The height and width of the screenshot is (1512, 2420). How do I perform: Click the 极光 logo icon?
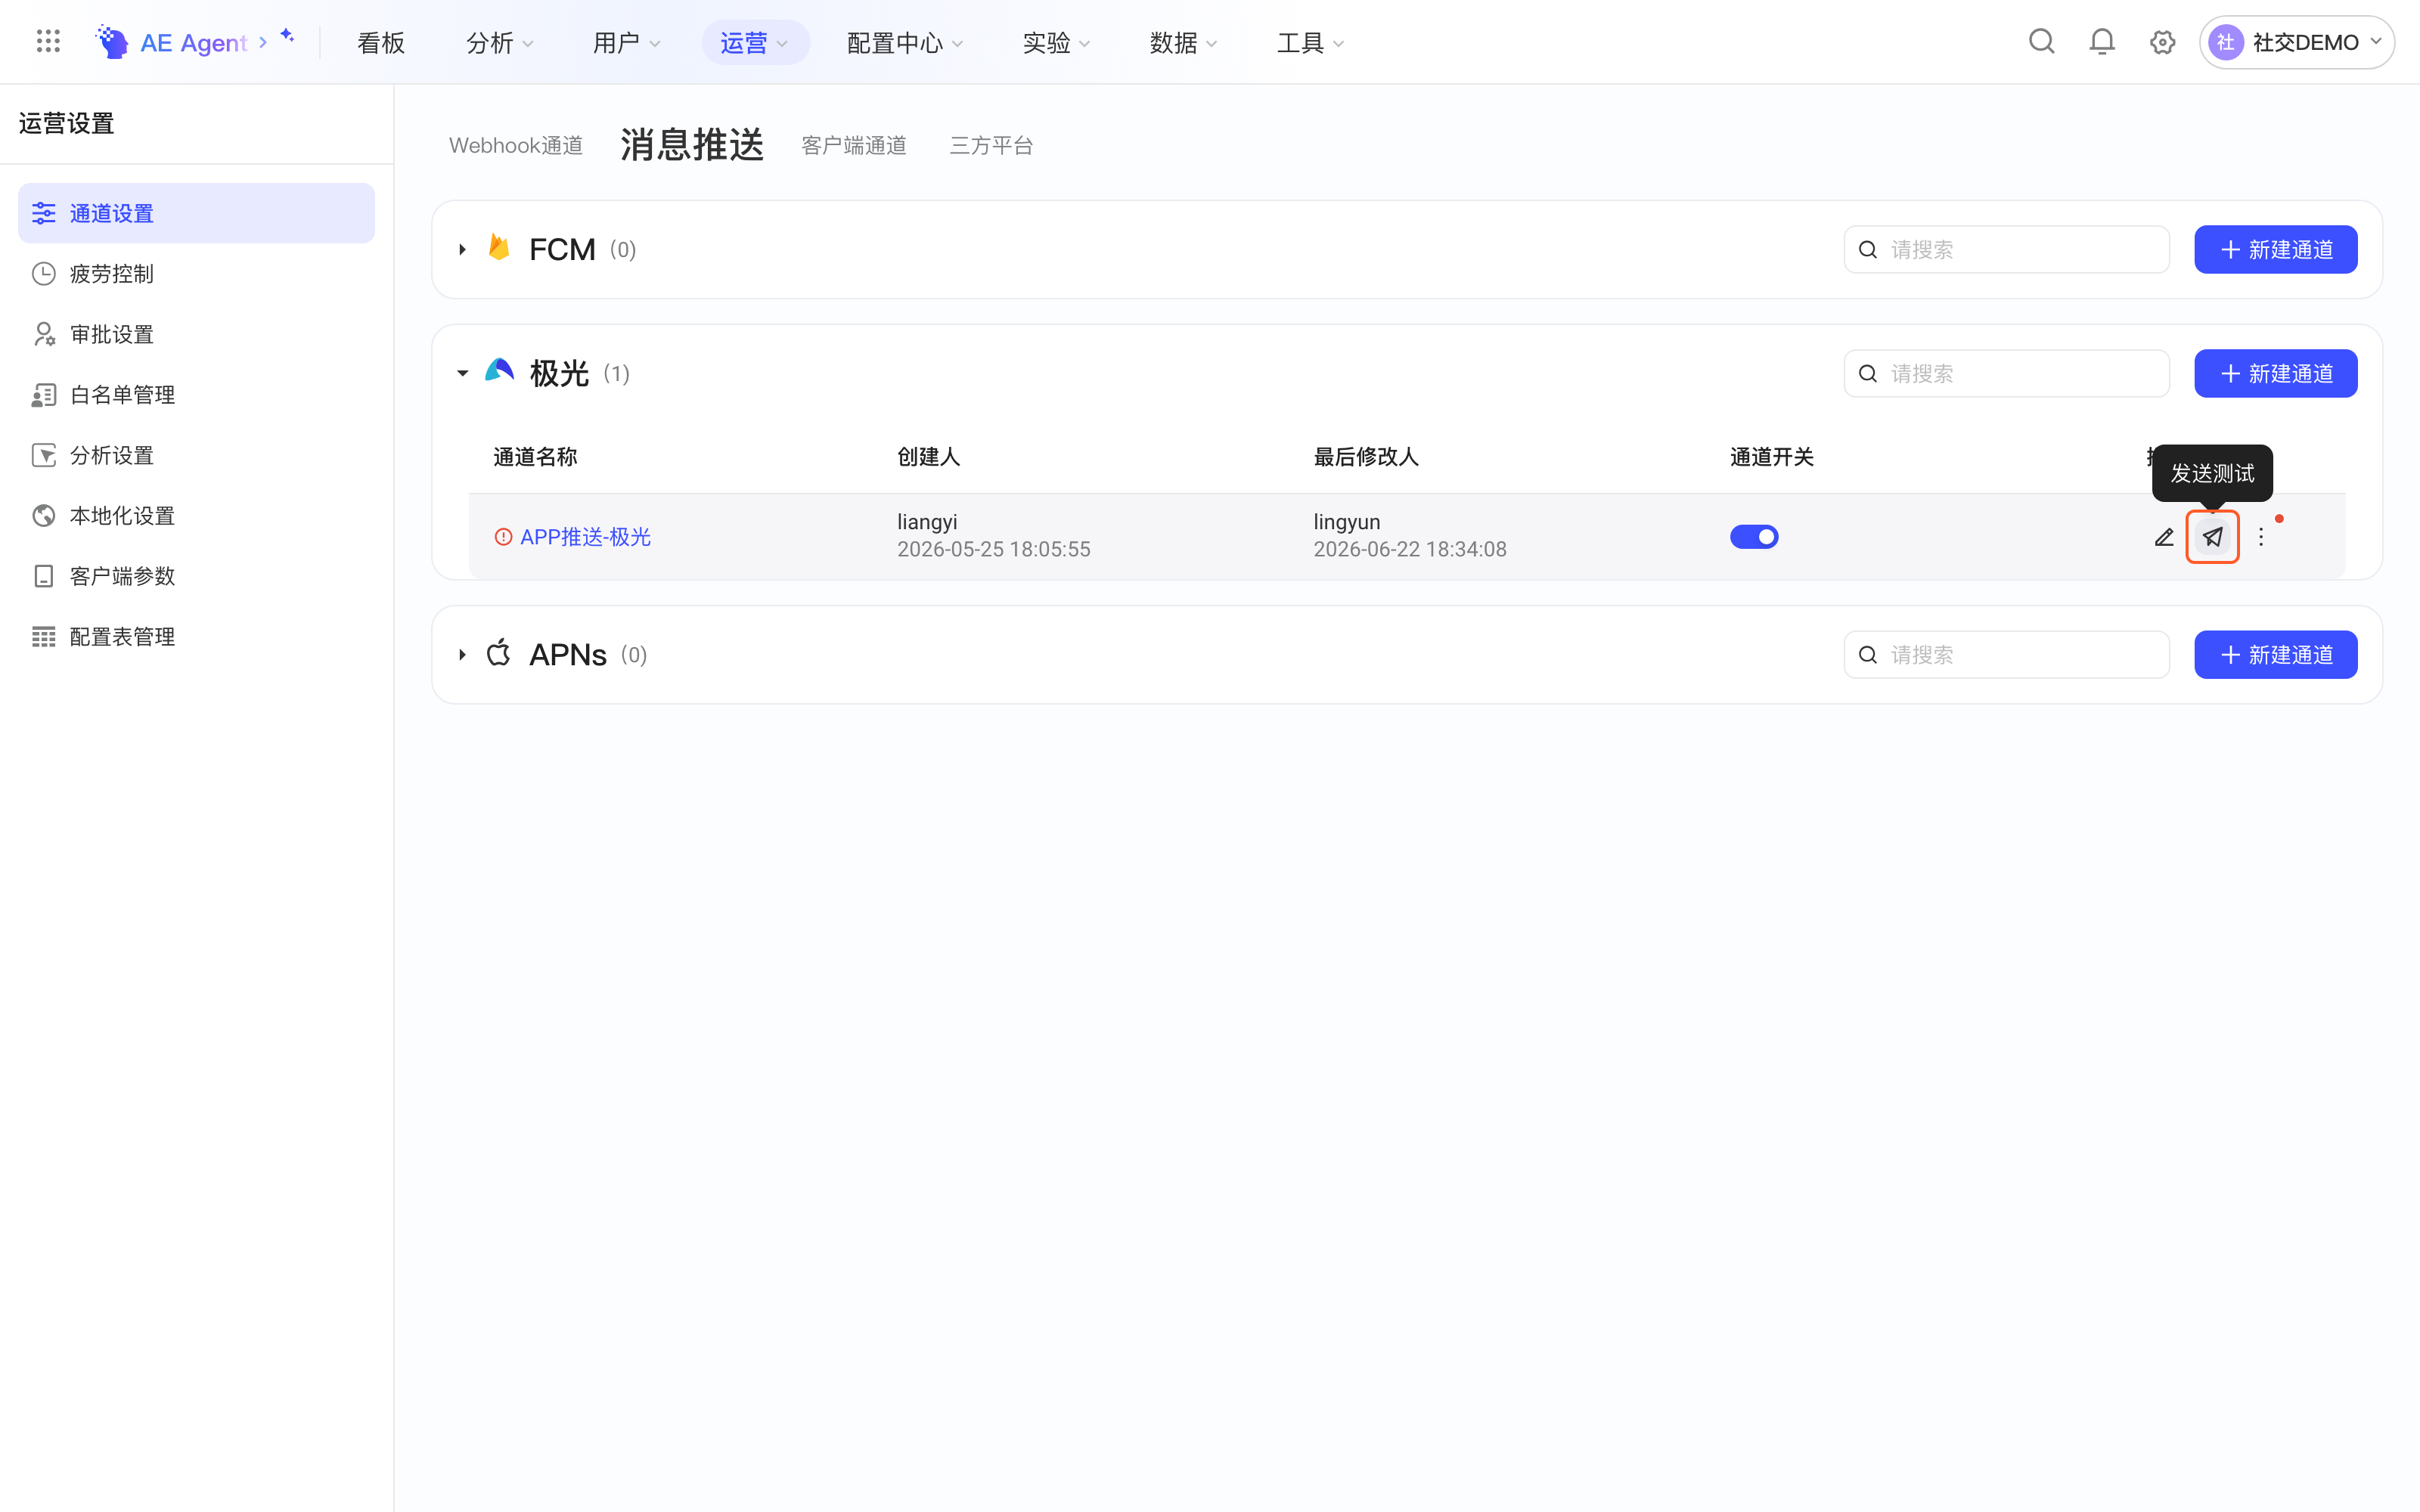click(x=499, y=372)
